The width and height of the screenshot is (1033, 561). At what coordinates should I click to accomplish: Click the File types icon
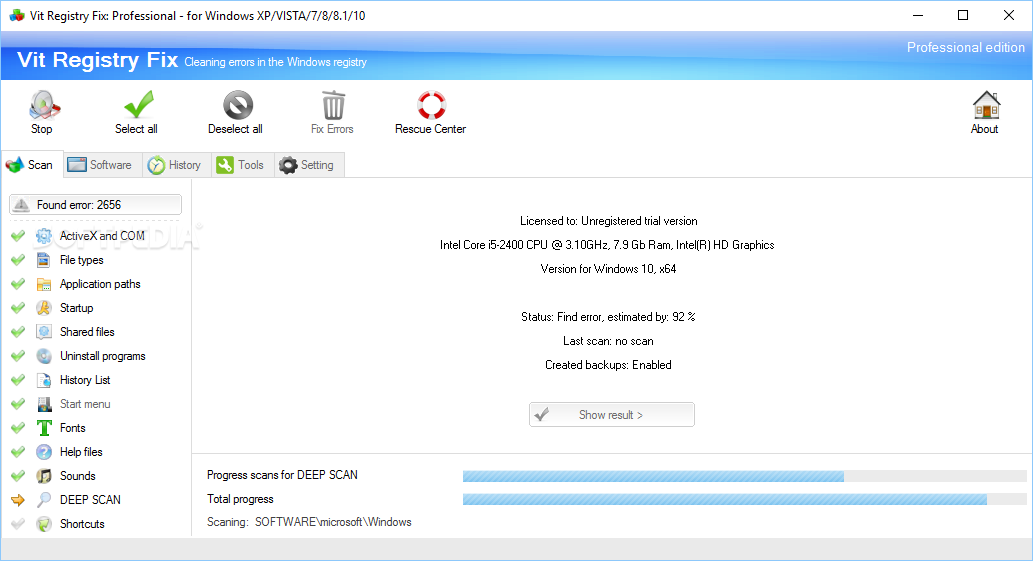point(43,260)
